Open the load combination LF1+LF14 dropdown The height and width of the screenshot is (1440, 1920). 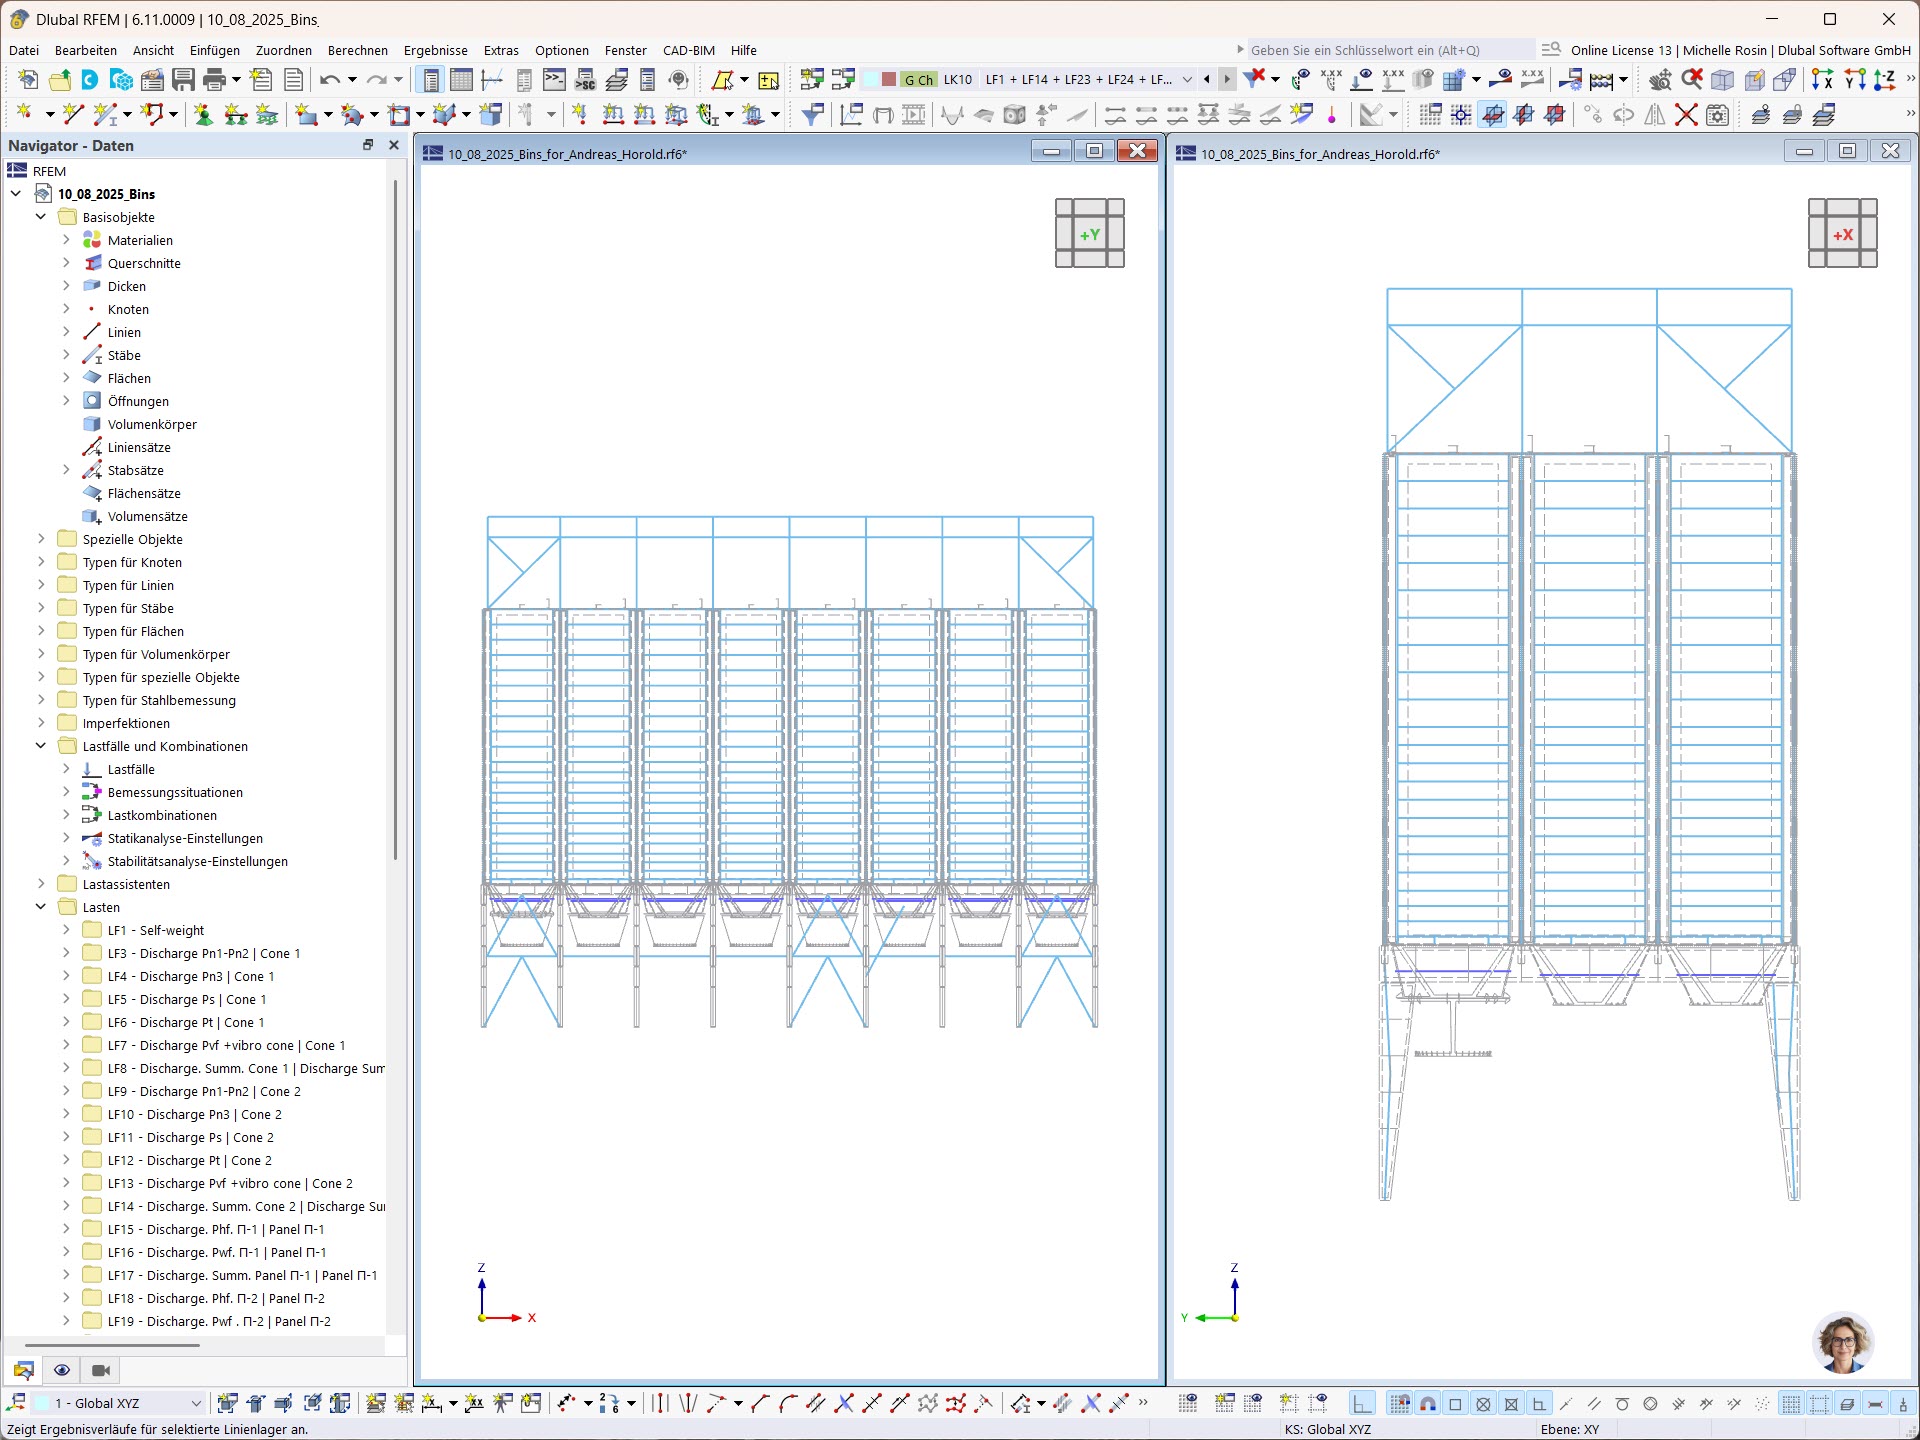coord(1188,79)
